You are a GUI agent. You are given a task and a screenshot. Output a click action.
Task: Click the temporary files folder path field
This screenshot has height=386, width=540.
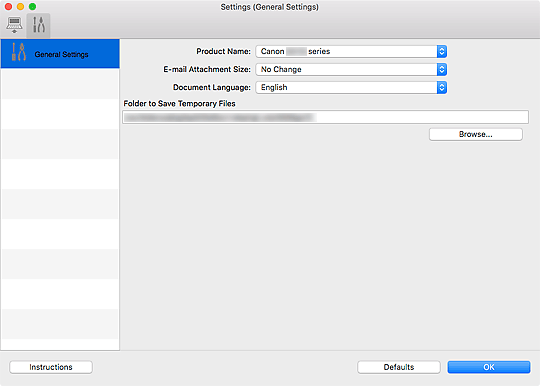(325, 117)
